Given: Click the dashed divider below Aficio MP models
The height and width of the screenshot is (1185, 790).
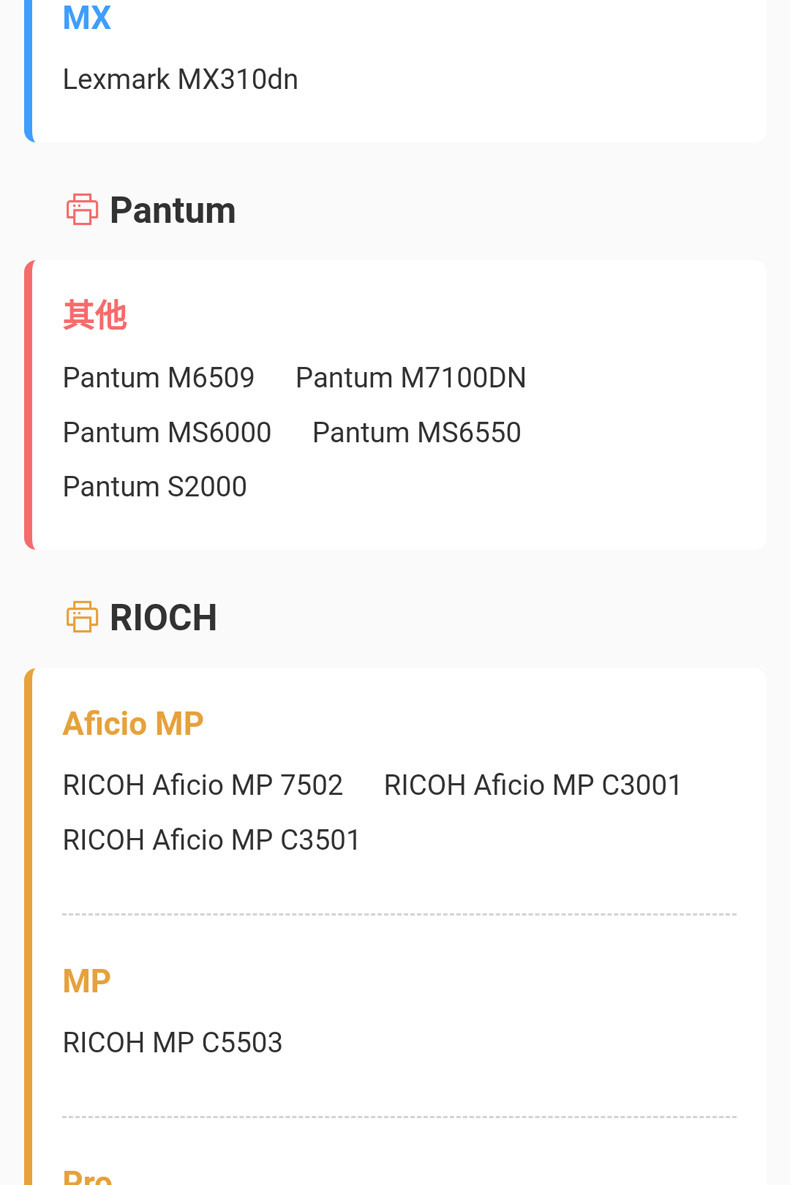Looking at the screenshot, I should click(x=399, y=914).
